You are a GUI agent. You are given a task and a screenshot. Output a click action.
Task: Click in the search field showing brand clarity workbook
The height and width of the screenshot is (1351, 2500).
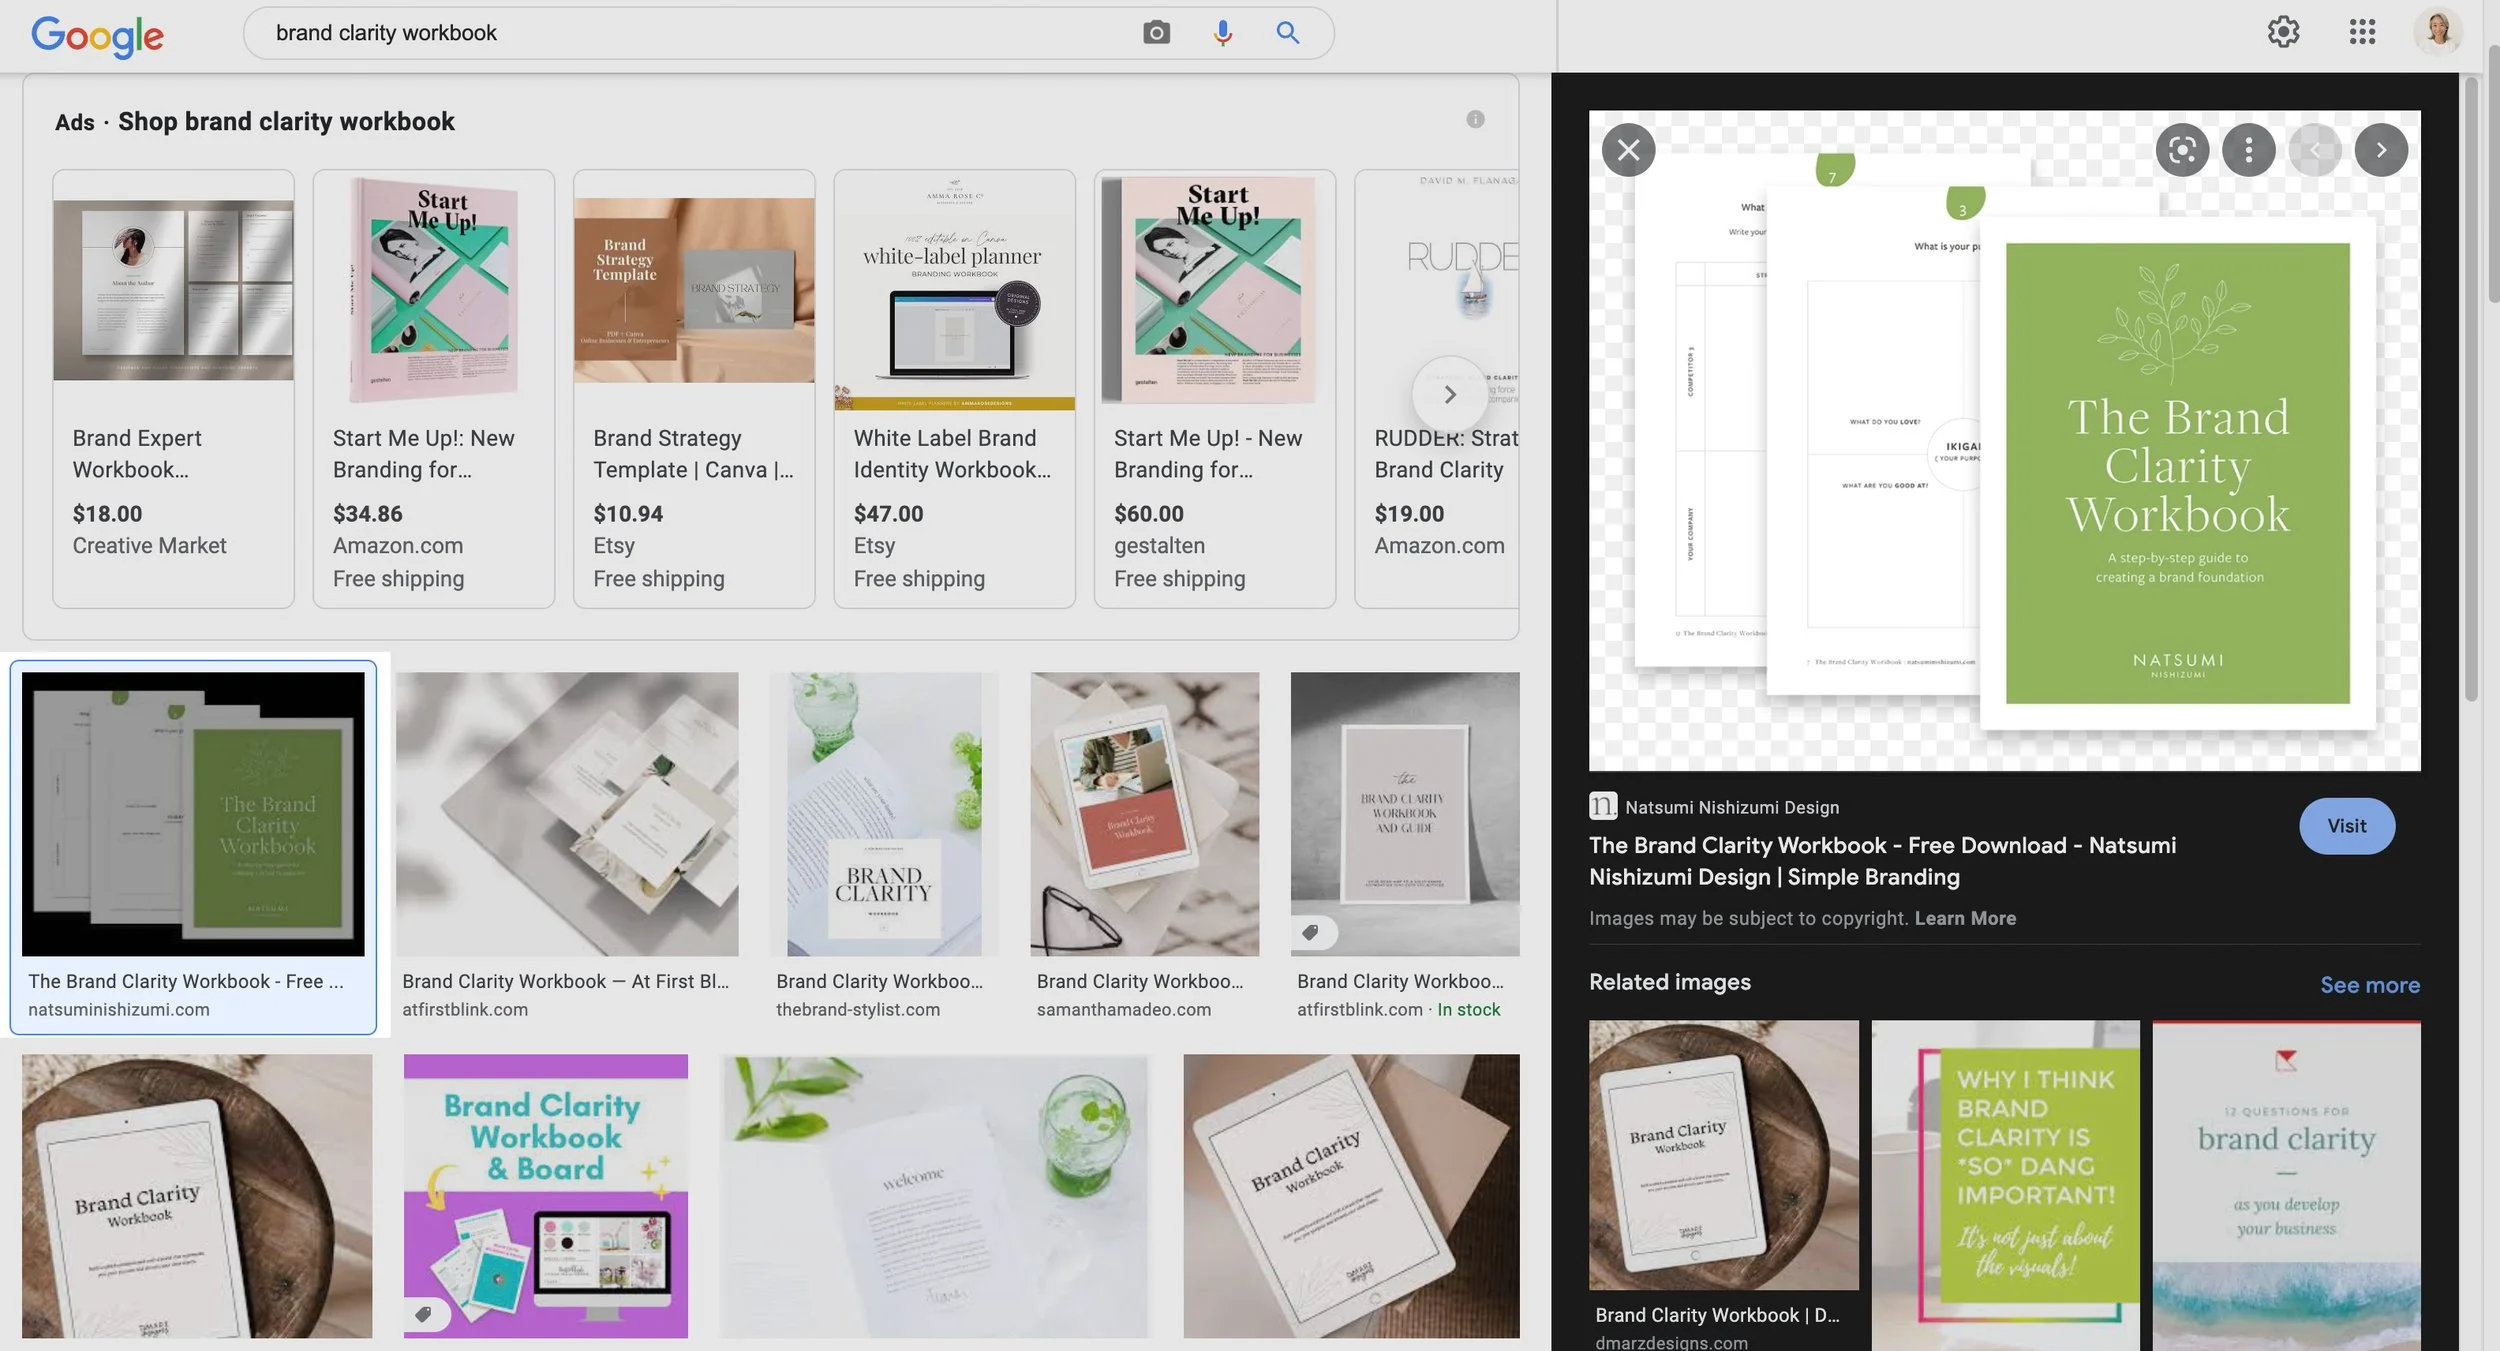click(600, 32)
